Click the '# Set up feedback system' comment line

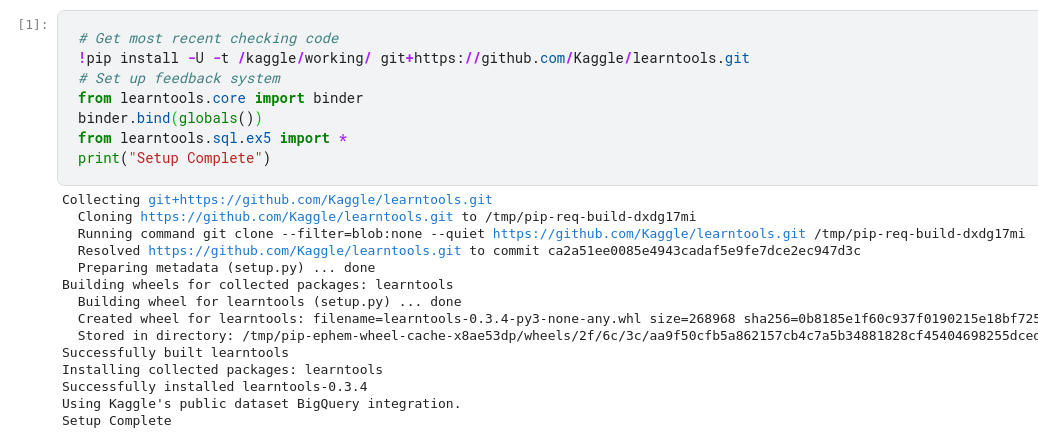[179, 78]
